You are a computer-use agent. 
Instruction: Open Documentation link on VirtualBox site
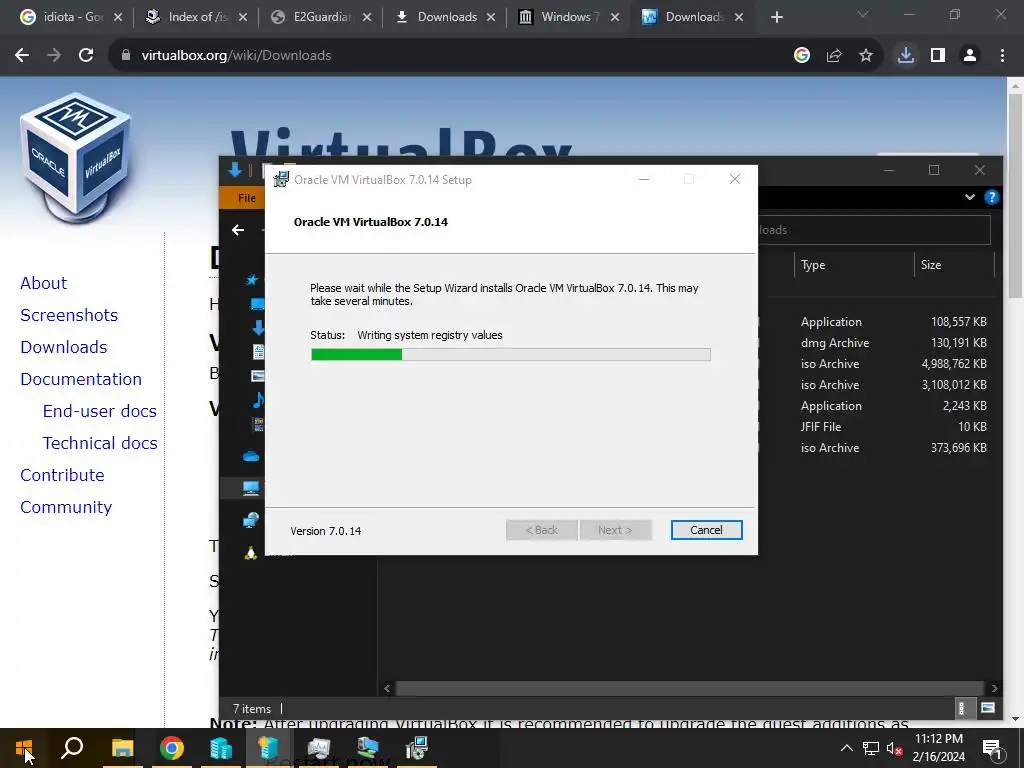[x=81, y=379]
